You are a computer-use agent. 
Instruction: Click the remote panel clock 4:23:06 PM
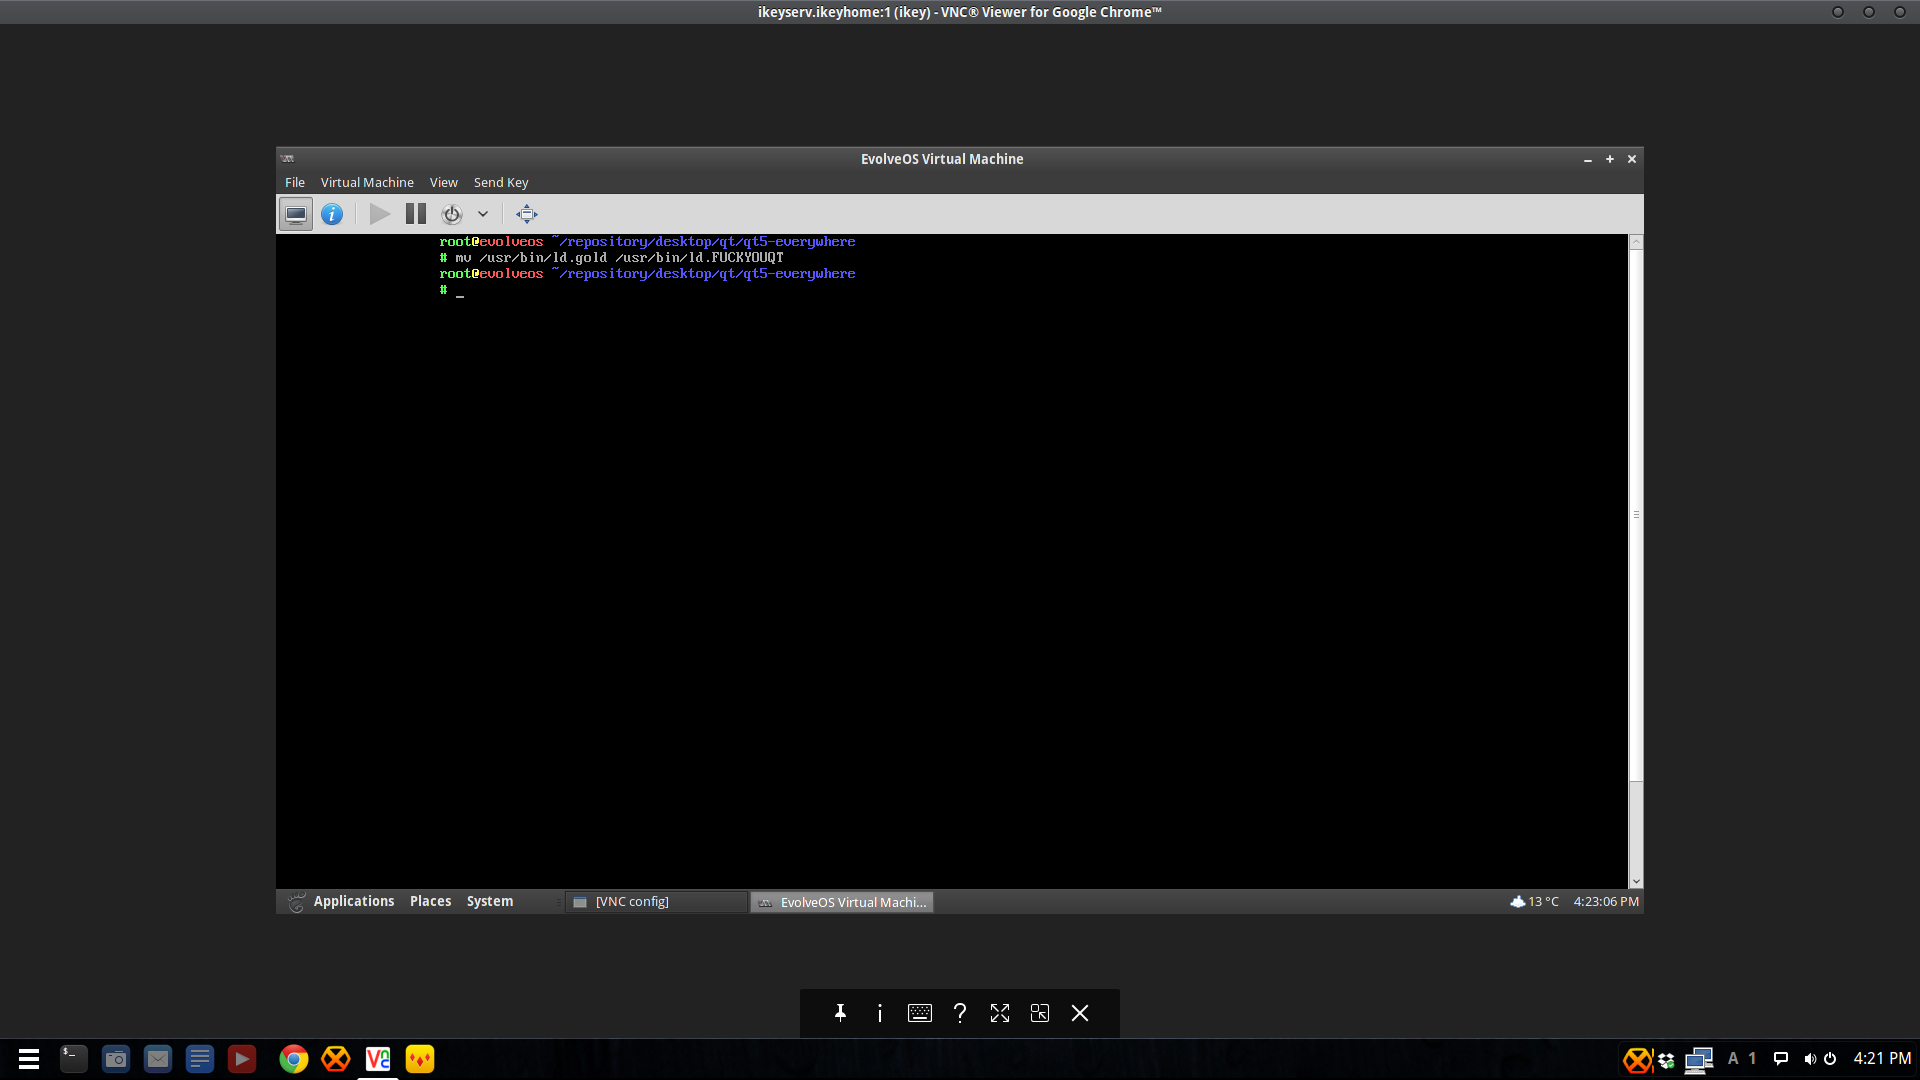1606,901
